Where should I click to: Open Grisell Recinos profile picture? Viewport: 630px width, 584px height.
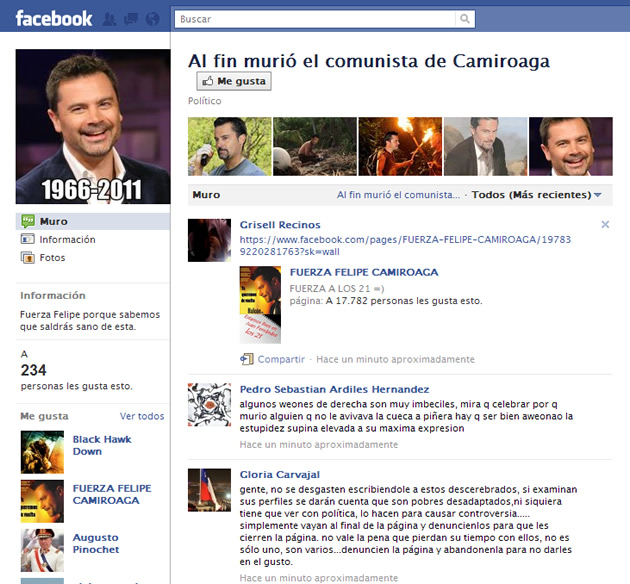[210, 240]
